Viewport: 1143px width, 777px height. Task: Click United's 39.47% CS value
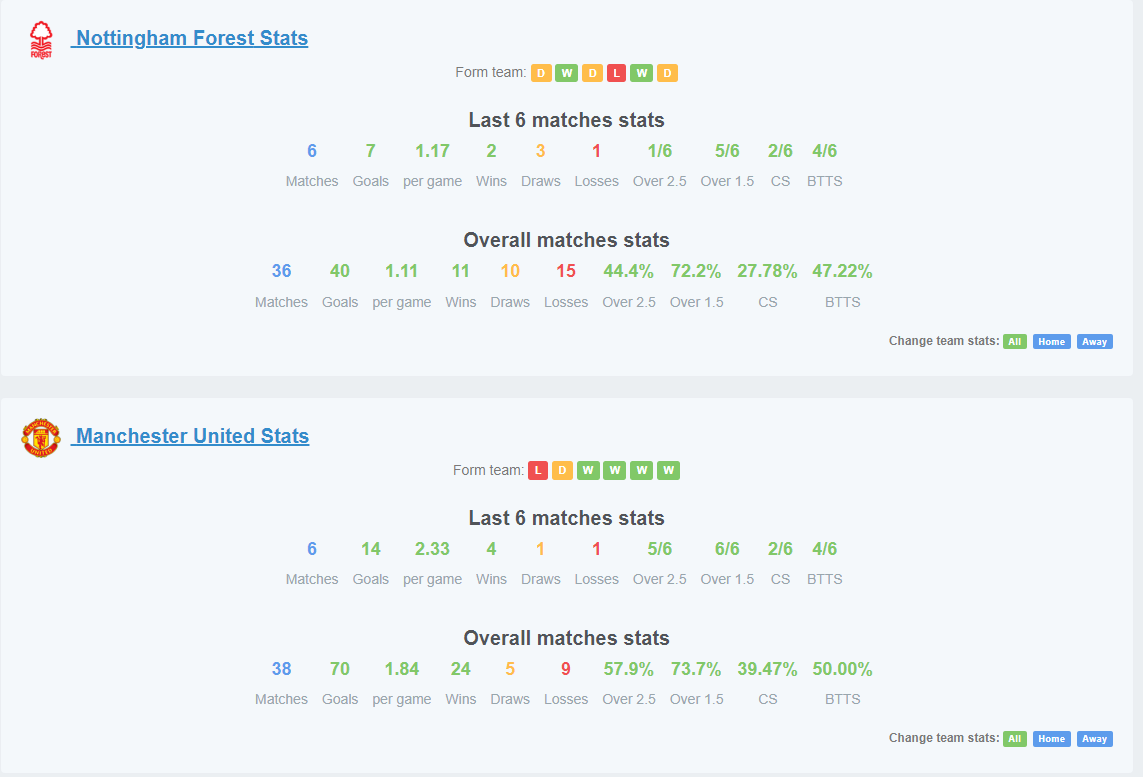[767, 668]
